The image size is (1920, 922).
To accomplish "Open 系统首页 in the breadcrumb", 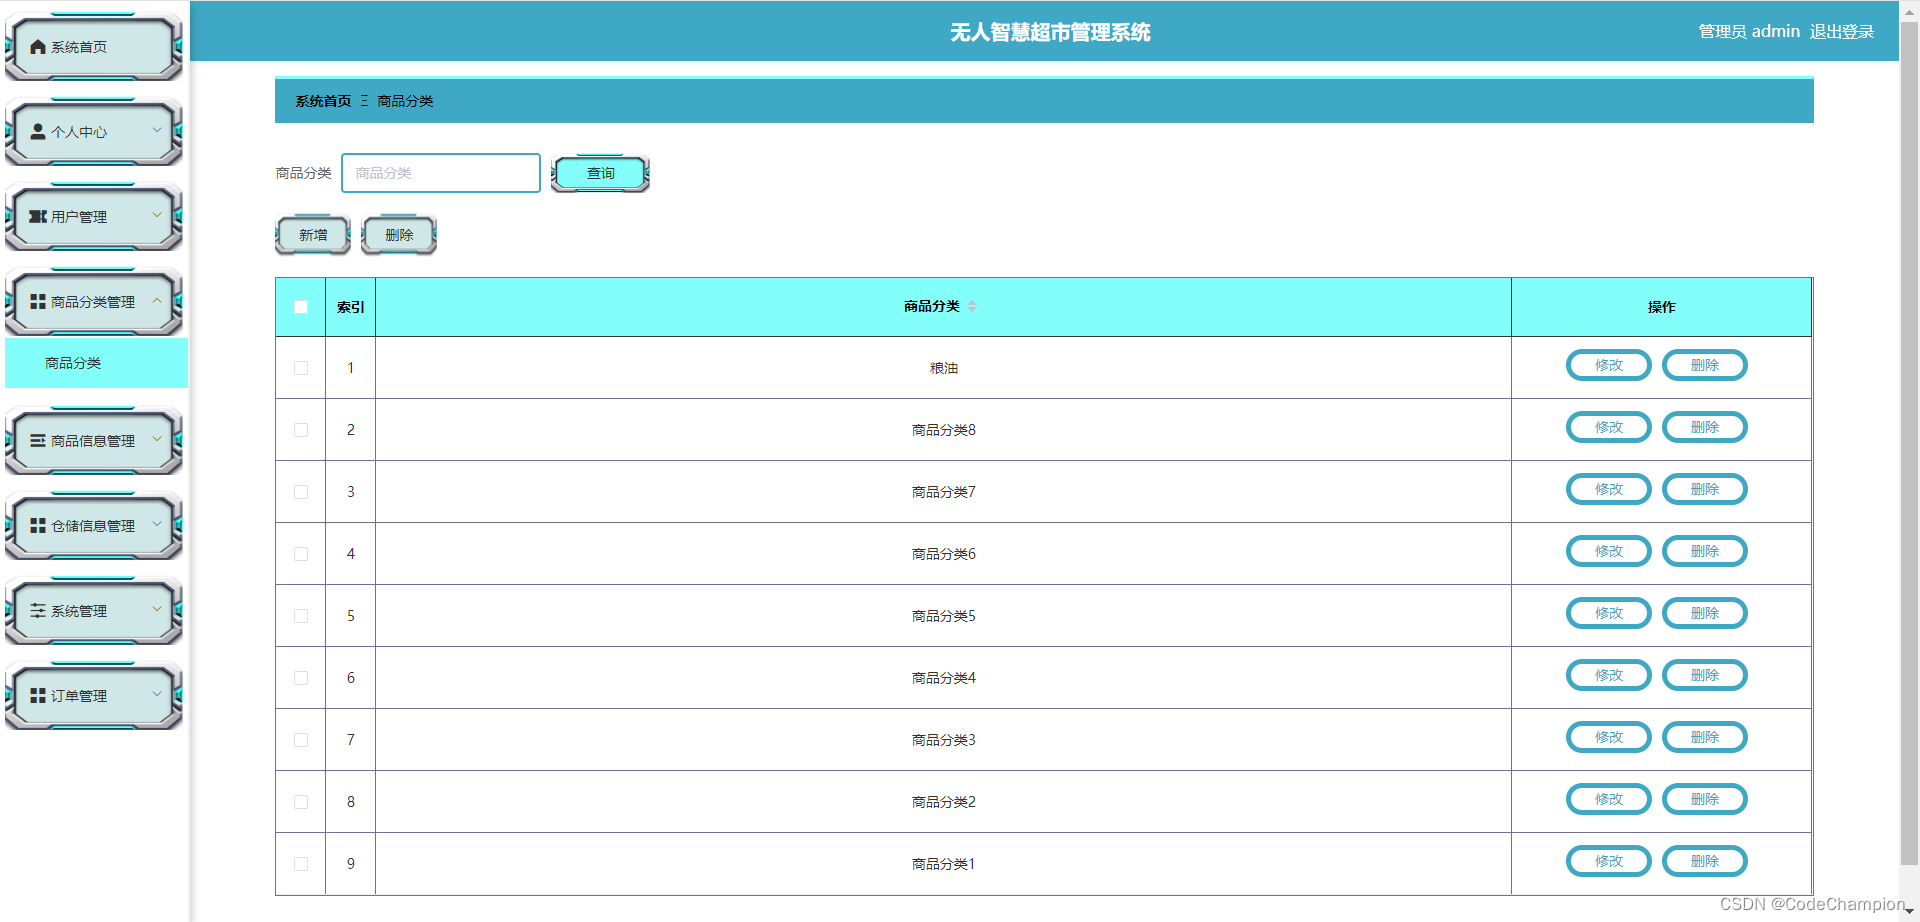I will click(x=321, y=100).
